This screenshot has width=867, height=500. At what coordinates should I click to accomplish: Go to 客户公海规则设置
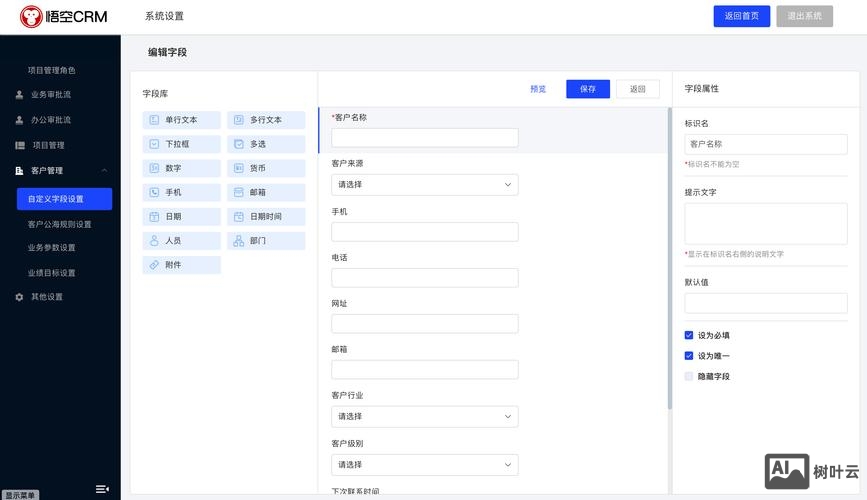click(x=60, y=225)
